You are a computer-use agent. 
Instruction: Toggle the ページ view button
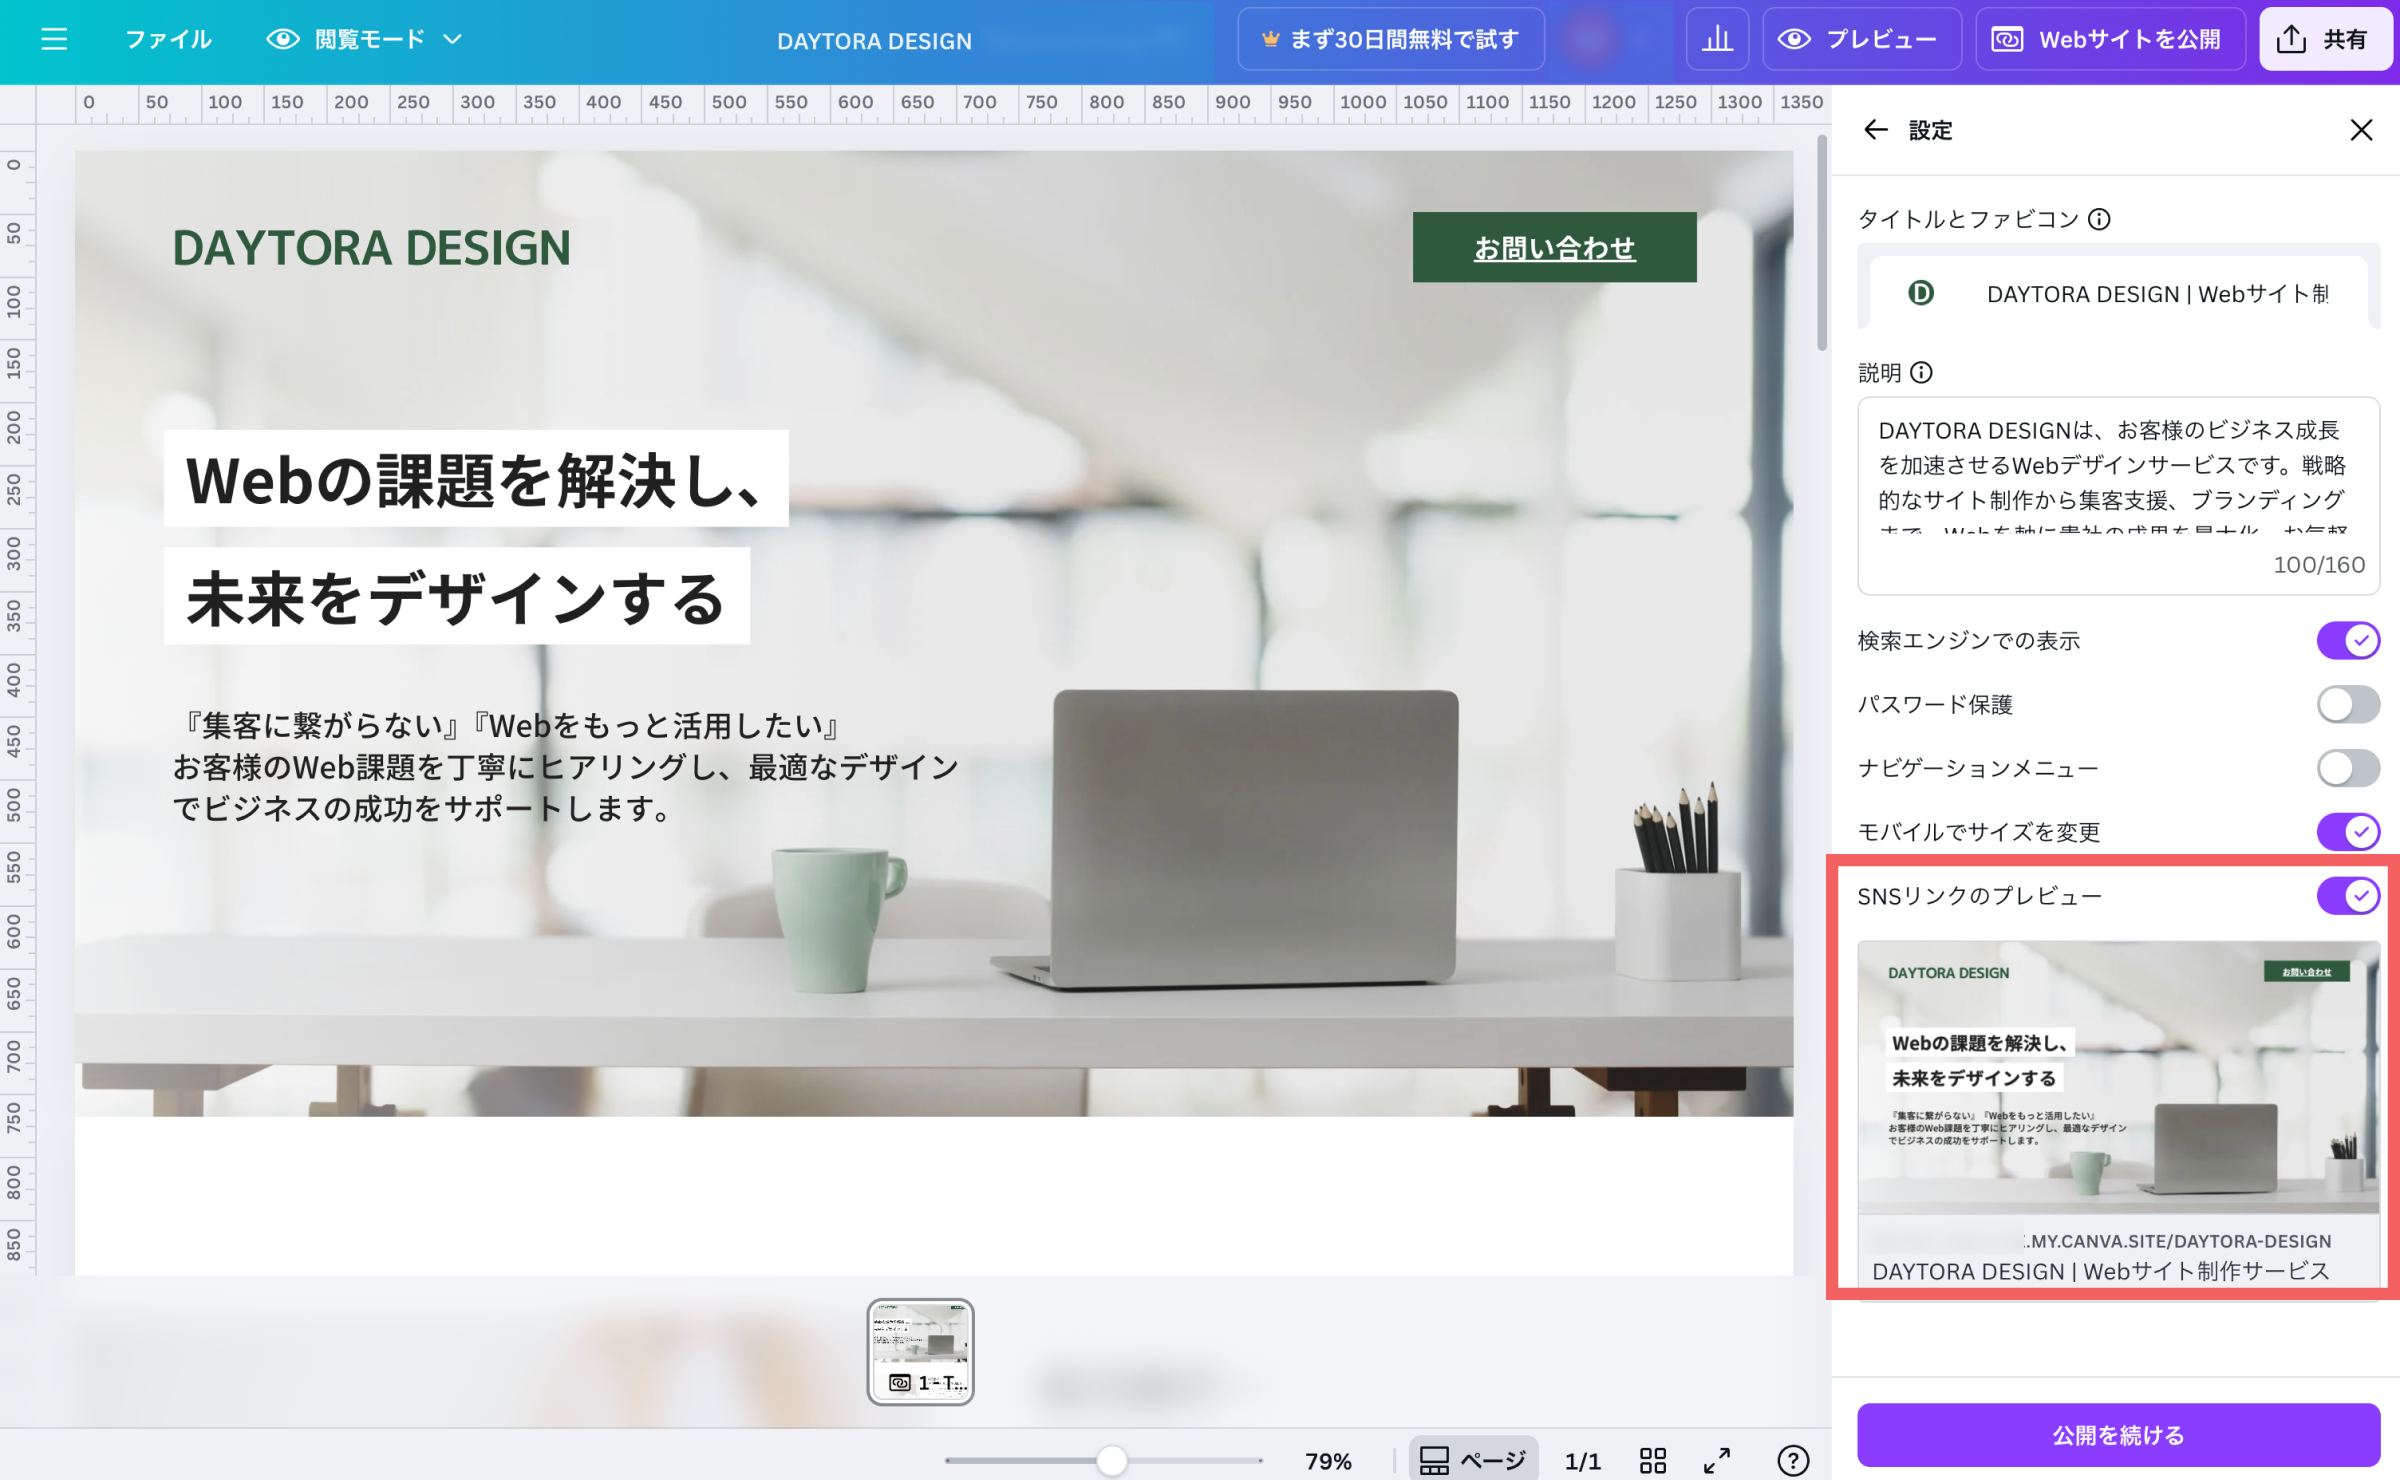[1473, 1461]
